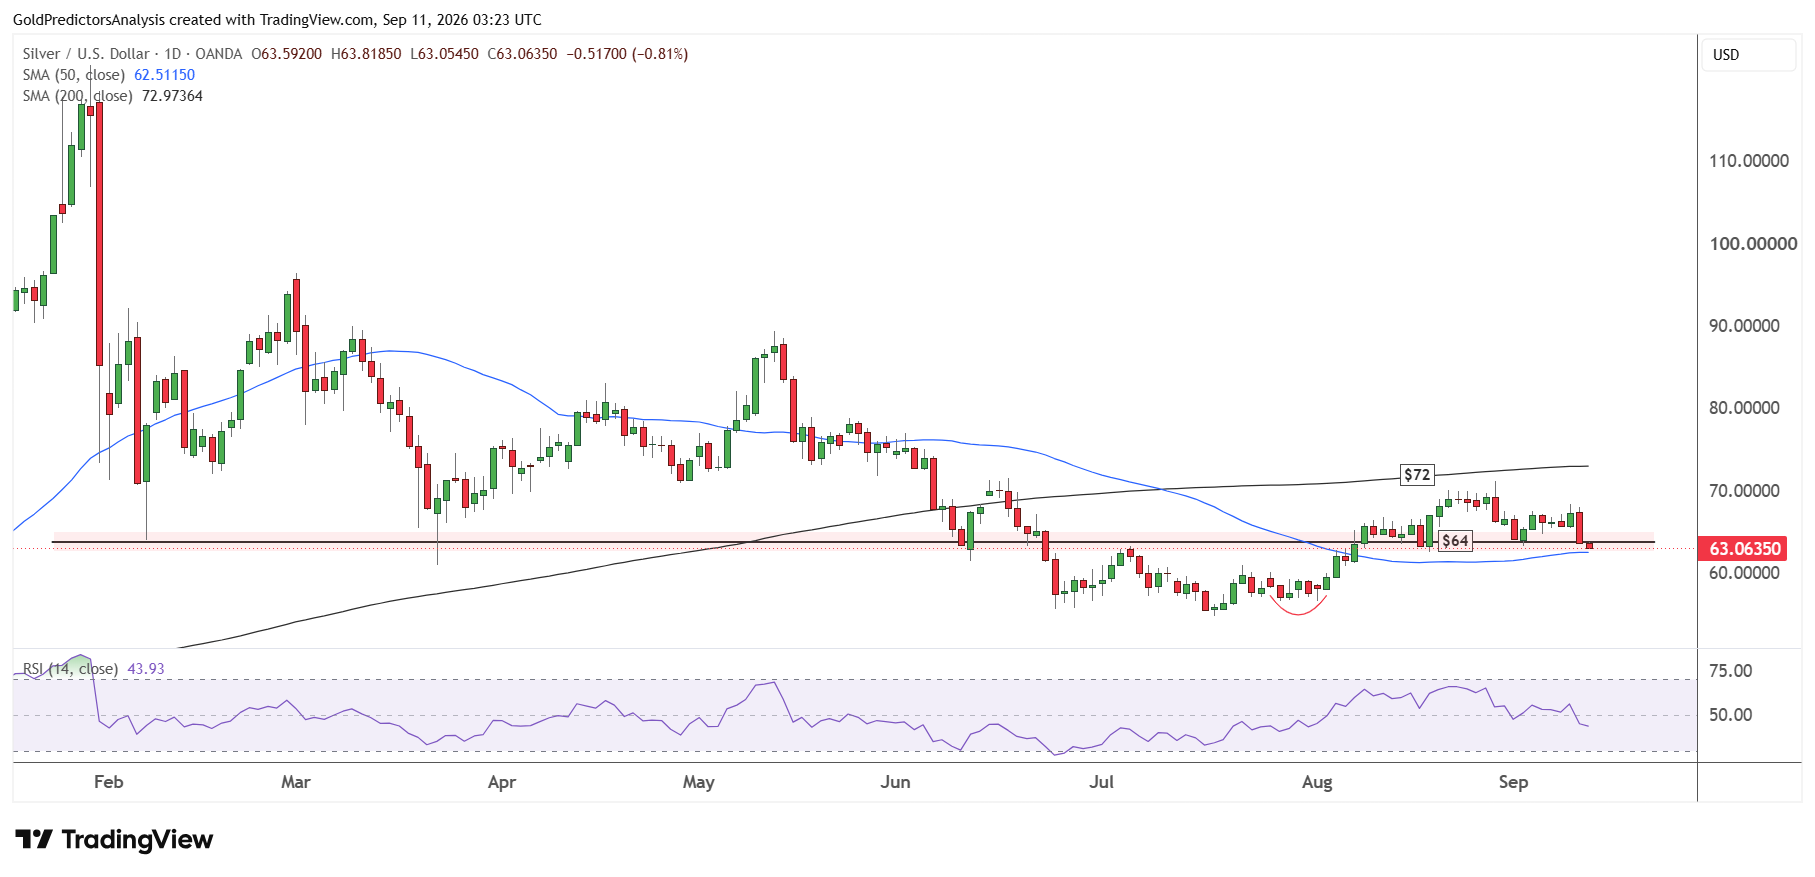The image size is (1815, 877).
Task: Click the RSI (14, close) indicator label
Action: tap(70, 669)
